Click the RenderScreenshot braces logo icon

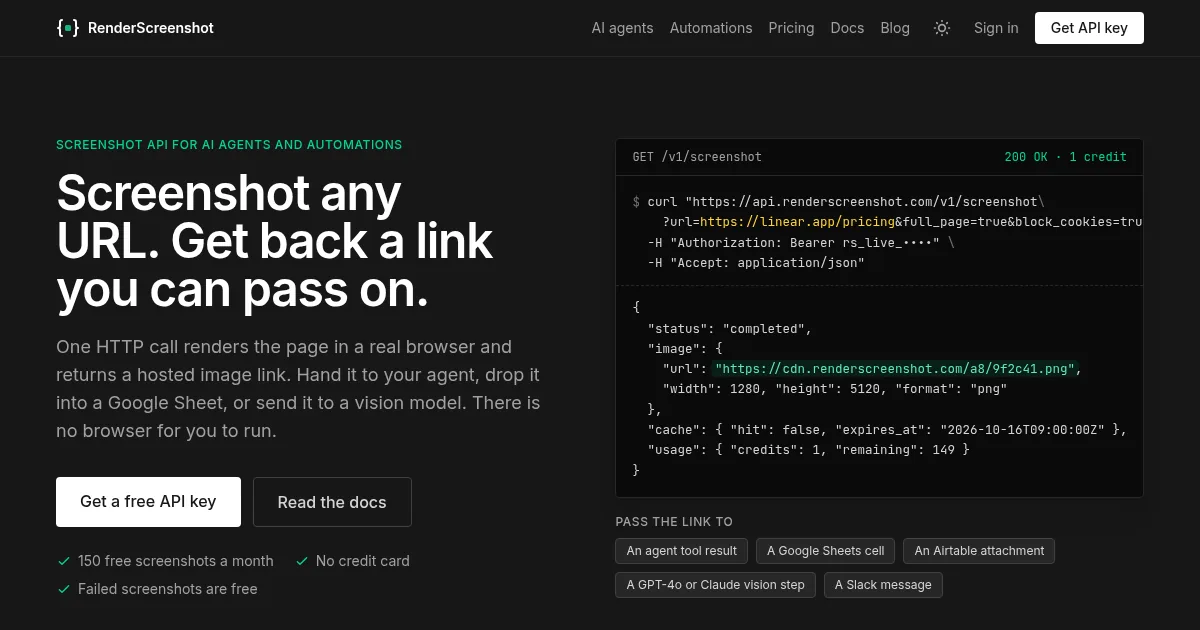tap(67, 28)
